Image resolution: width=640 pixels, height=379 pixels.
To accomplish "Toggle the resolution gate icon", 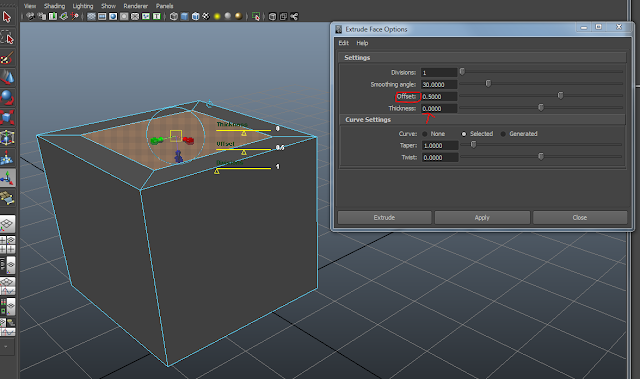I will [113, 16].
